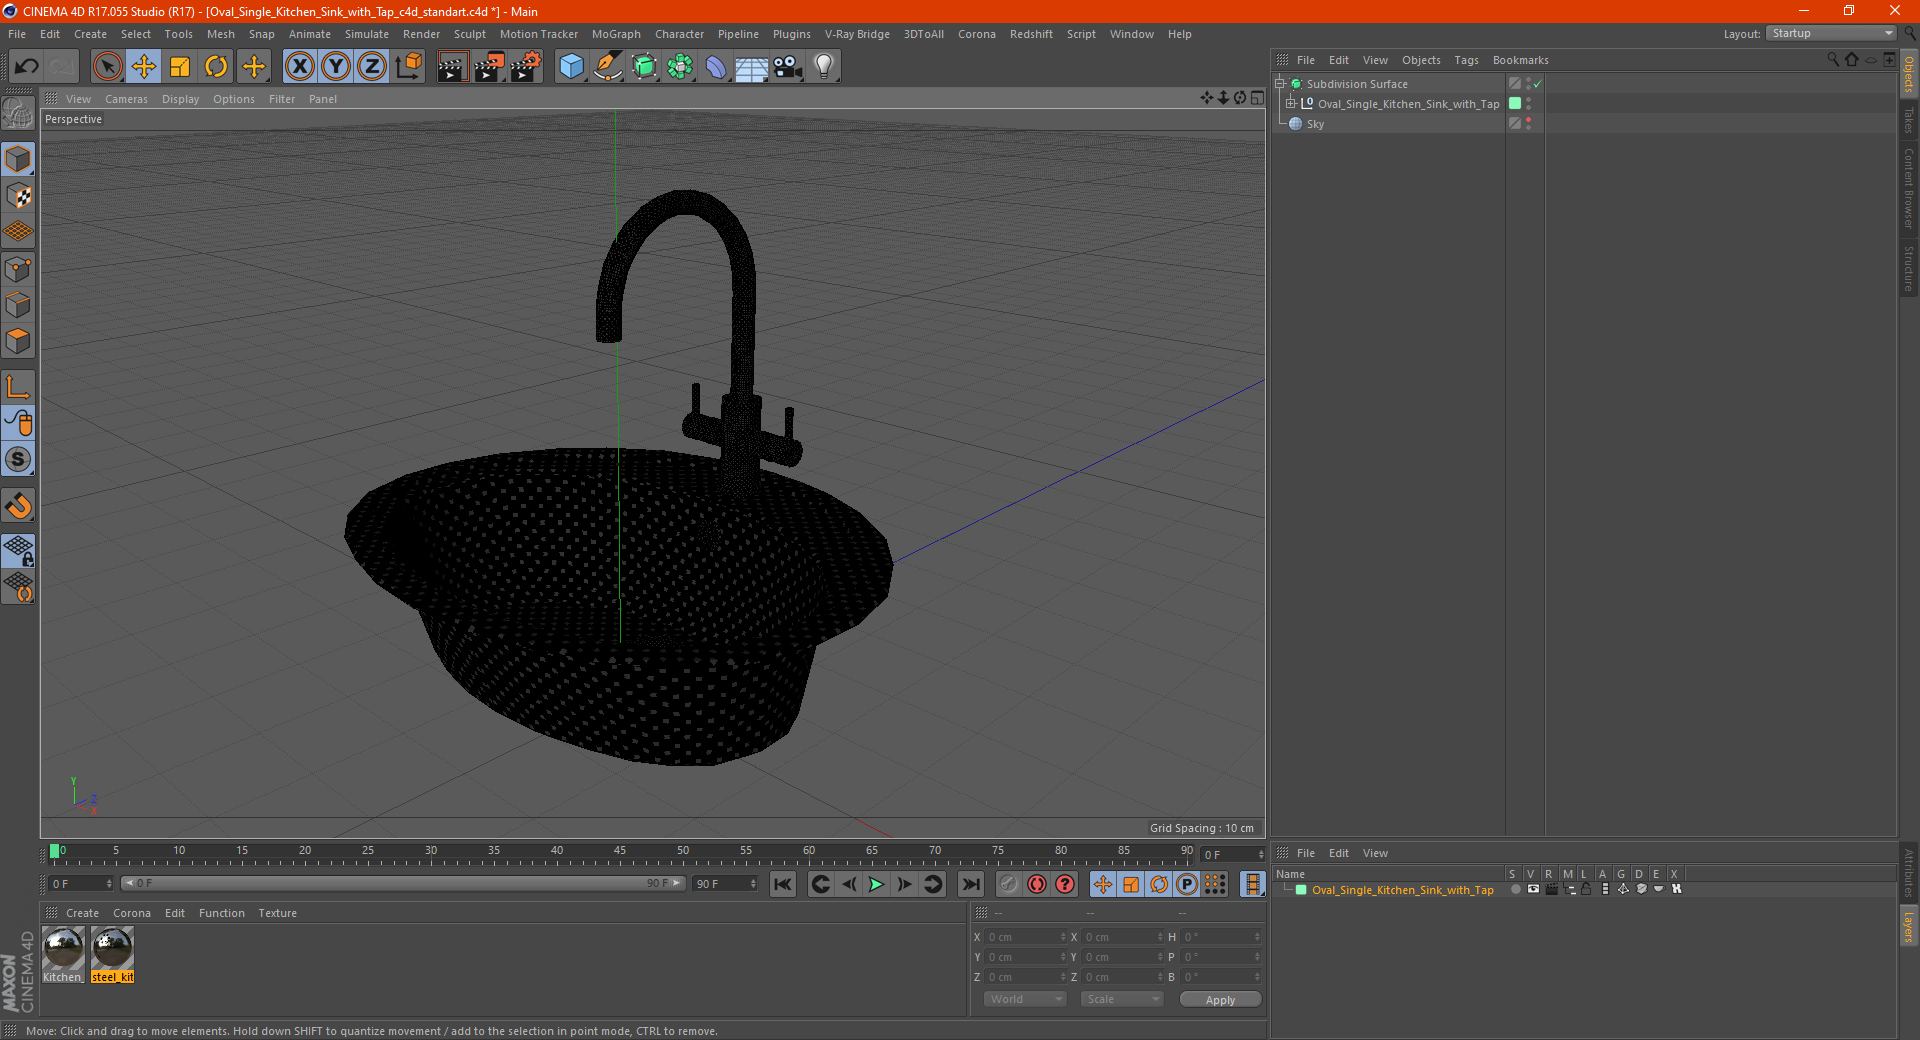
Task: Add a Camera object
Action: click(x=788, y=67)
